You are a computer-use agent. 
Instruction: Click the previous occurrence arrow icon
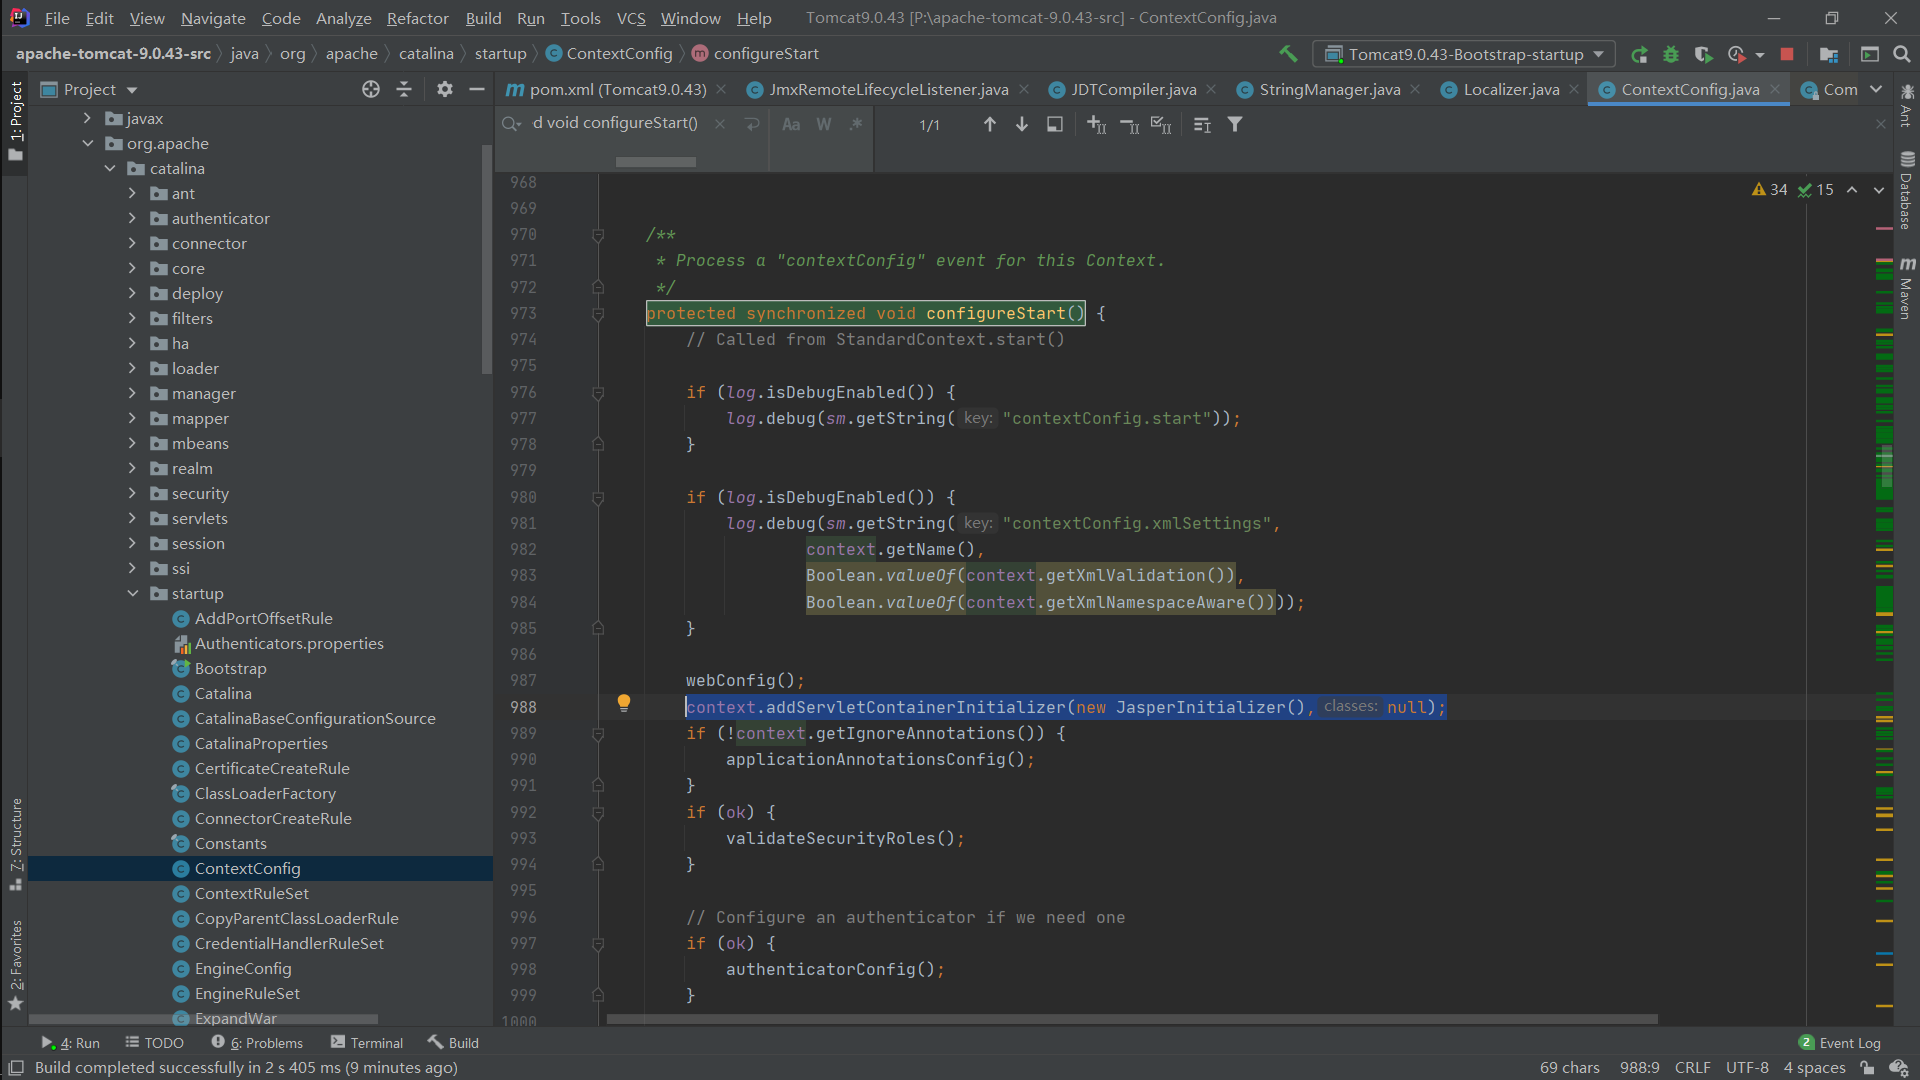click(x=988, y=124)
